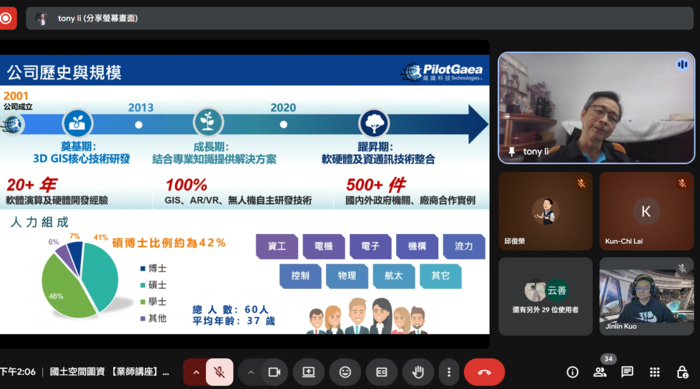Click the 控制 box on slide

pos(300,276)
